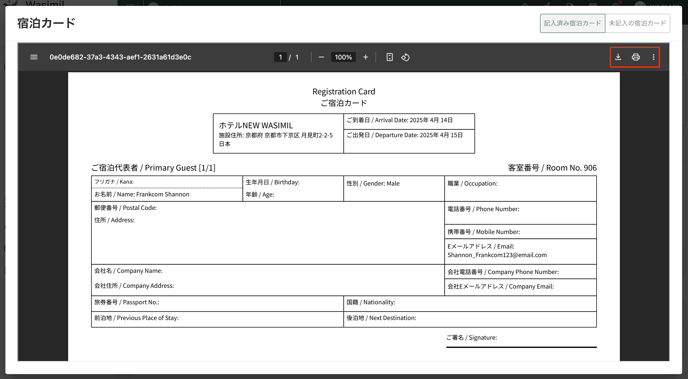Click the Departure Date 2025年 4月 15日 cell
This screenshot has height=379, width=688.
(409, 141)
